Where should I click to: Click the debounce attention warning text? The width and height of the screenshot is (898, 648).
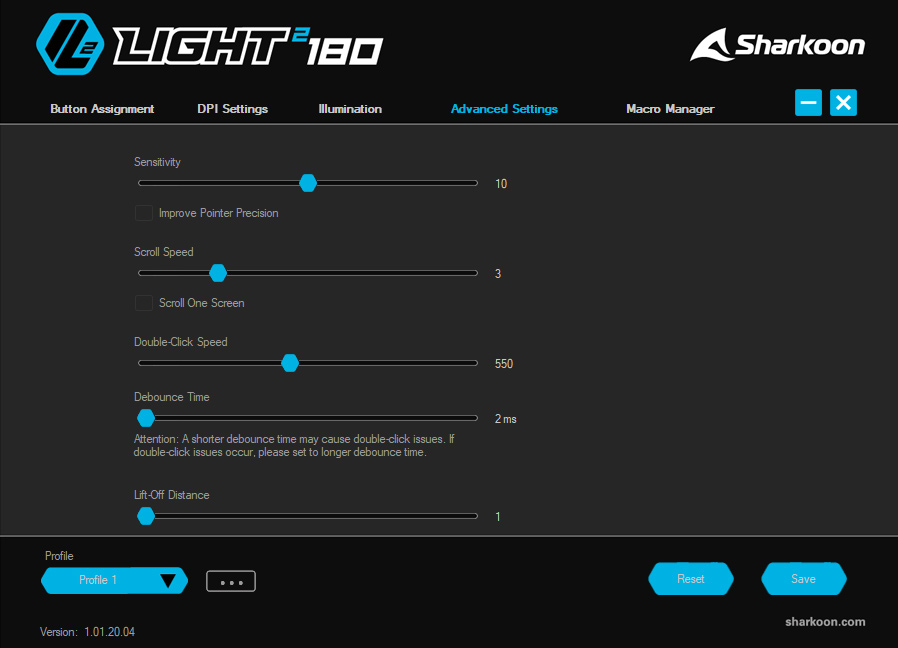[294, 446]
